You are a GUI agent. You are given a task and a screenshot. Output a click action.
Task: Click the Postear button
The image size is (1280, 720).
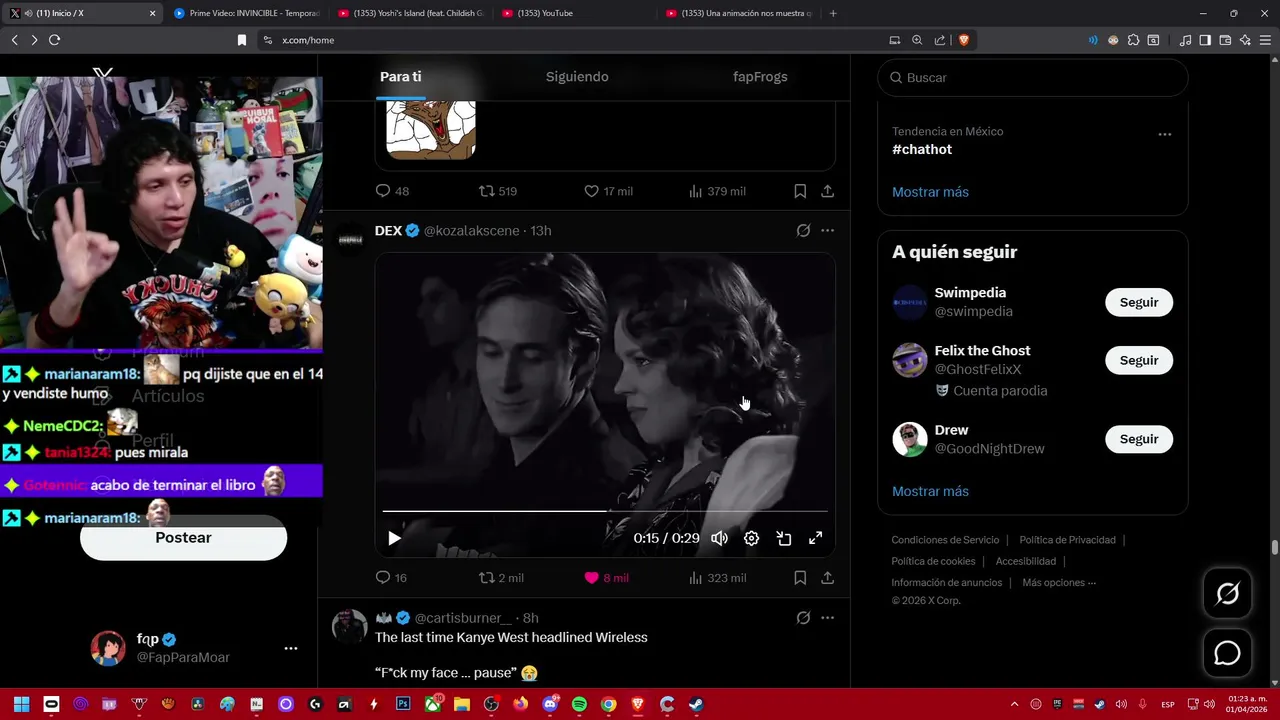point(183,538)
